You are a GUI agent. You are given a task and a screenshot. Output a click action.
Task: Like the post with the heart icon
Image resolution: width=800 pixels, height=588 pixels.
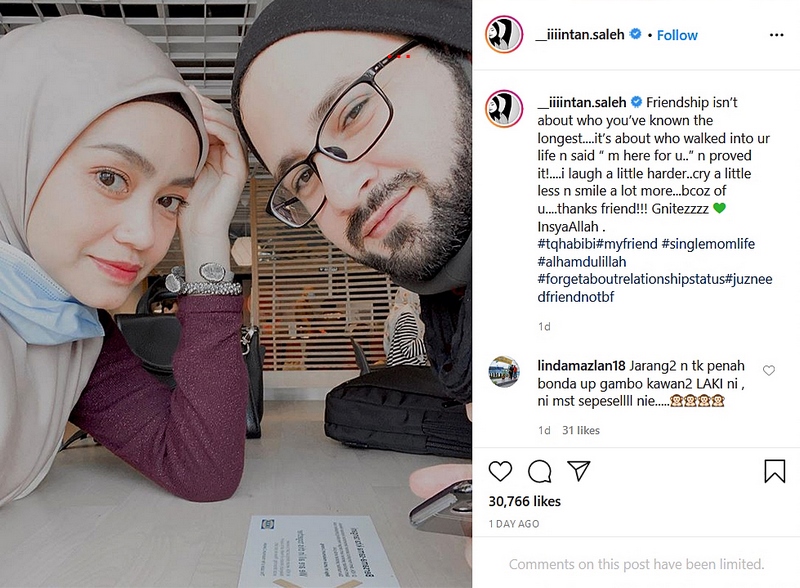tap(500, 471)
